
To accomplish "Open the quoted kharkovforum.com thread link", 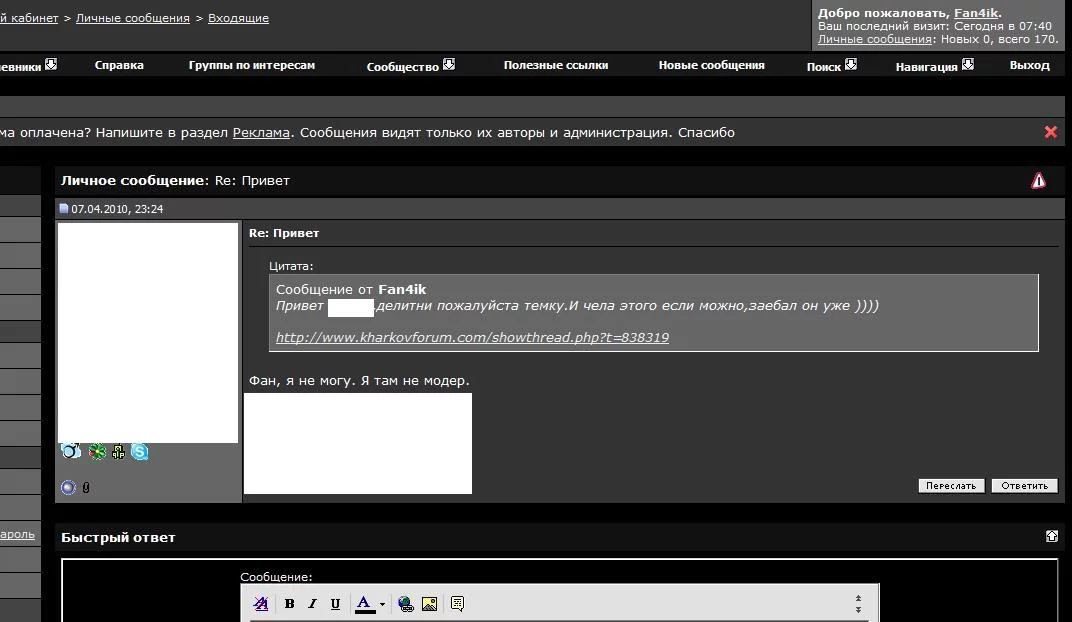I will (x=472, y=338).
